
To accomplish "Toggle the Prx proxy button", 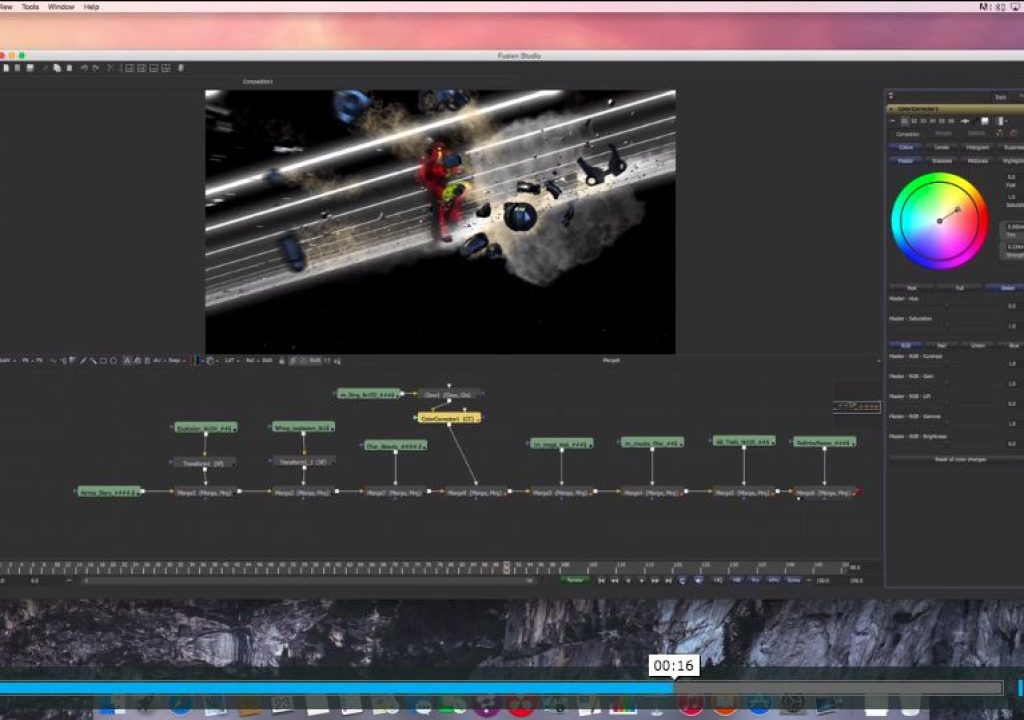I will 755,580.
